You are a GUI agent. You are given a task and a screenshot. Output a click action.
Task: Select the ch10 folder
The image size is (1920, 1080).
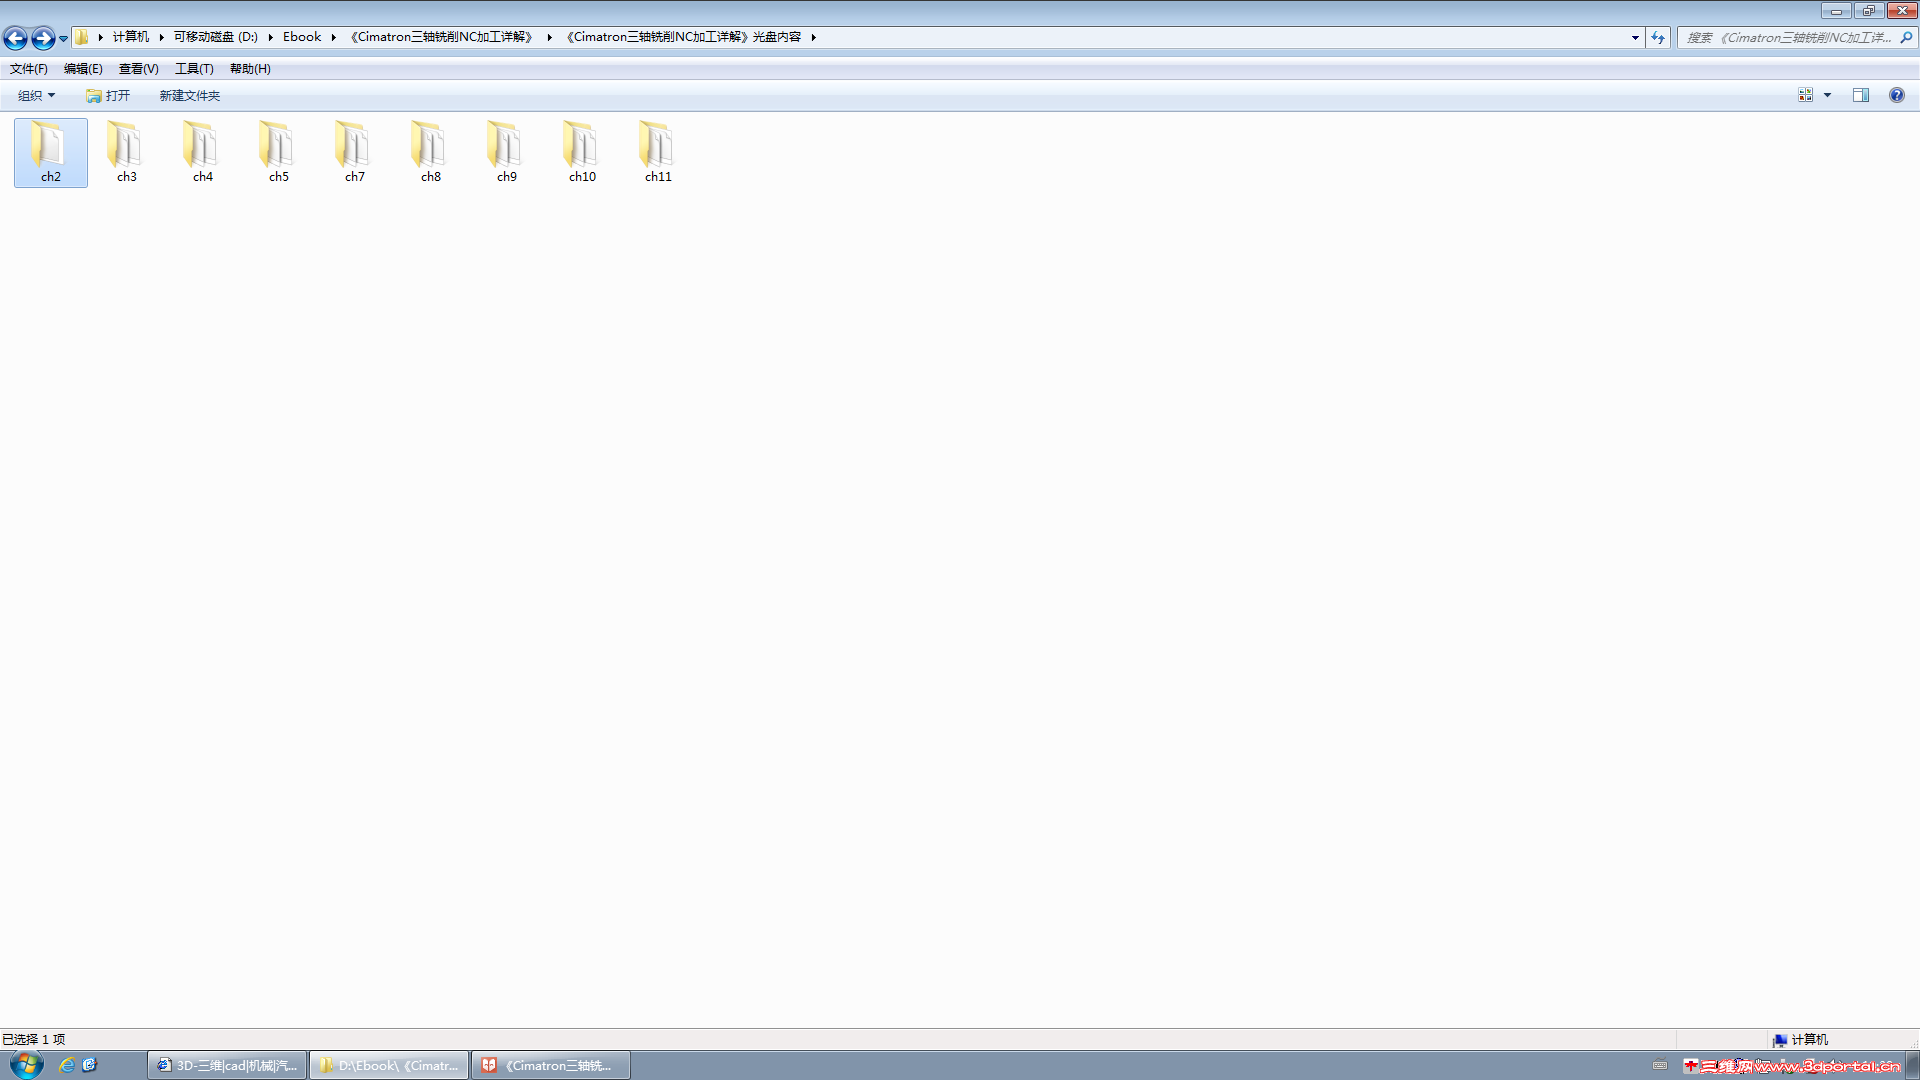click(x=583, y=152)
